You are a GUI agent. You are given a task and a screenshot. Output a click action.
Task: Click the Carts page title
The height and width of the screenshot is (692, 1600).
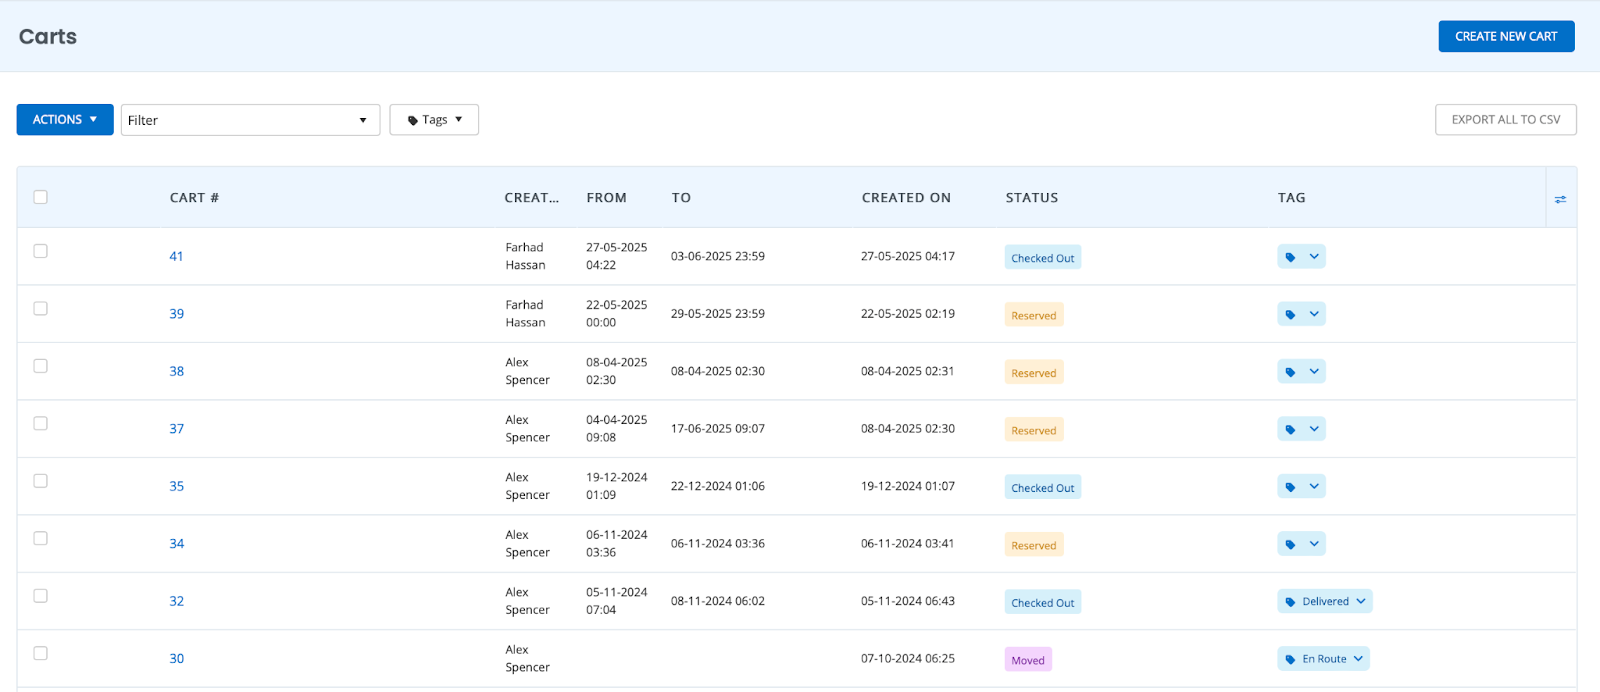[48, 37]
